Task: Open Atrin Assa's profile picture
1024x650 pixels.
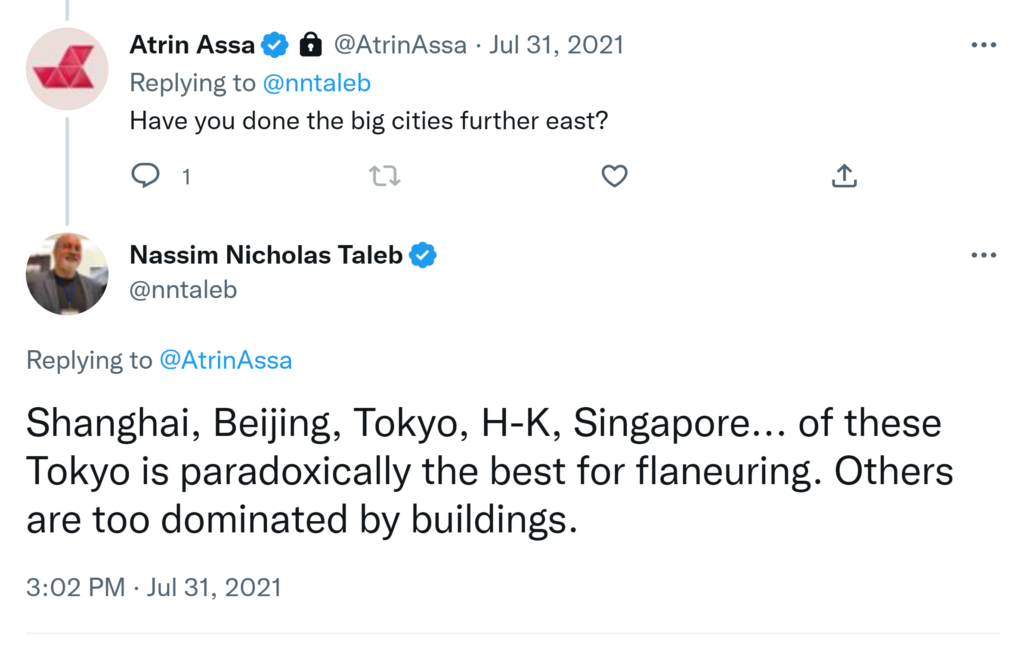Action: 67,68
